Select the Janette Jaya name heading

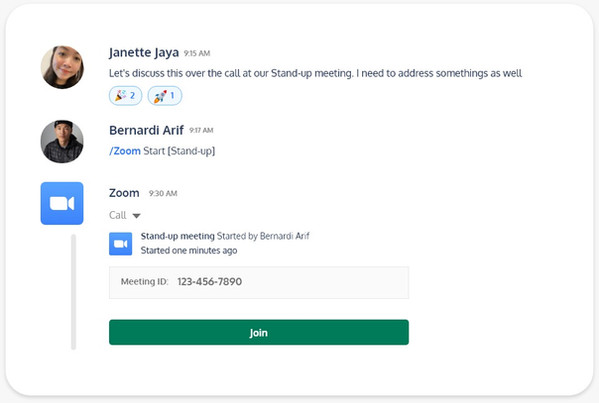(x=144, y=52)
